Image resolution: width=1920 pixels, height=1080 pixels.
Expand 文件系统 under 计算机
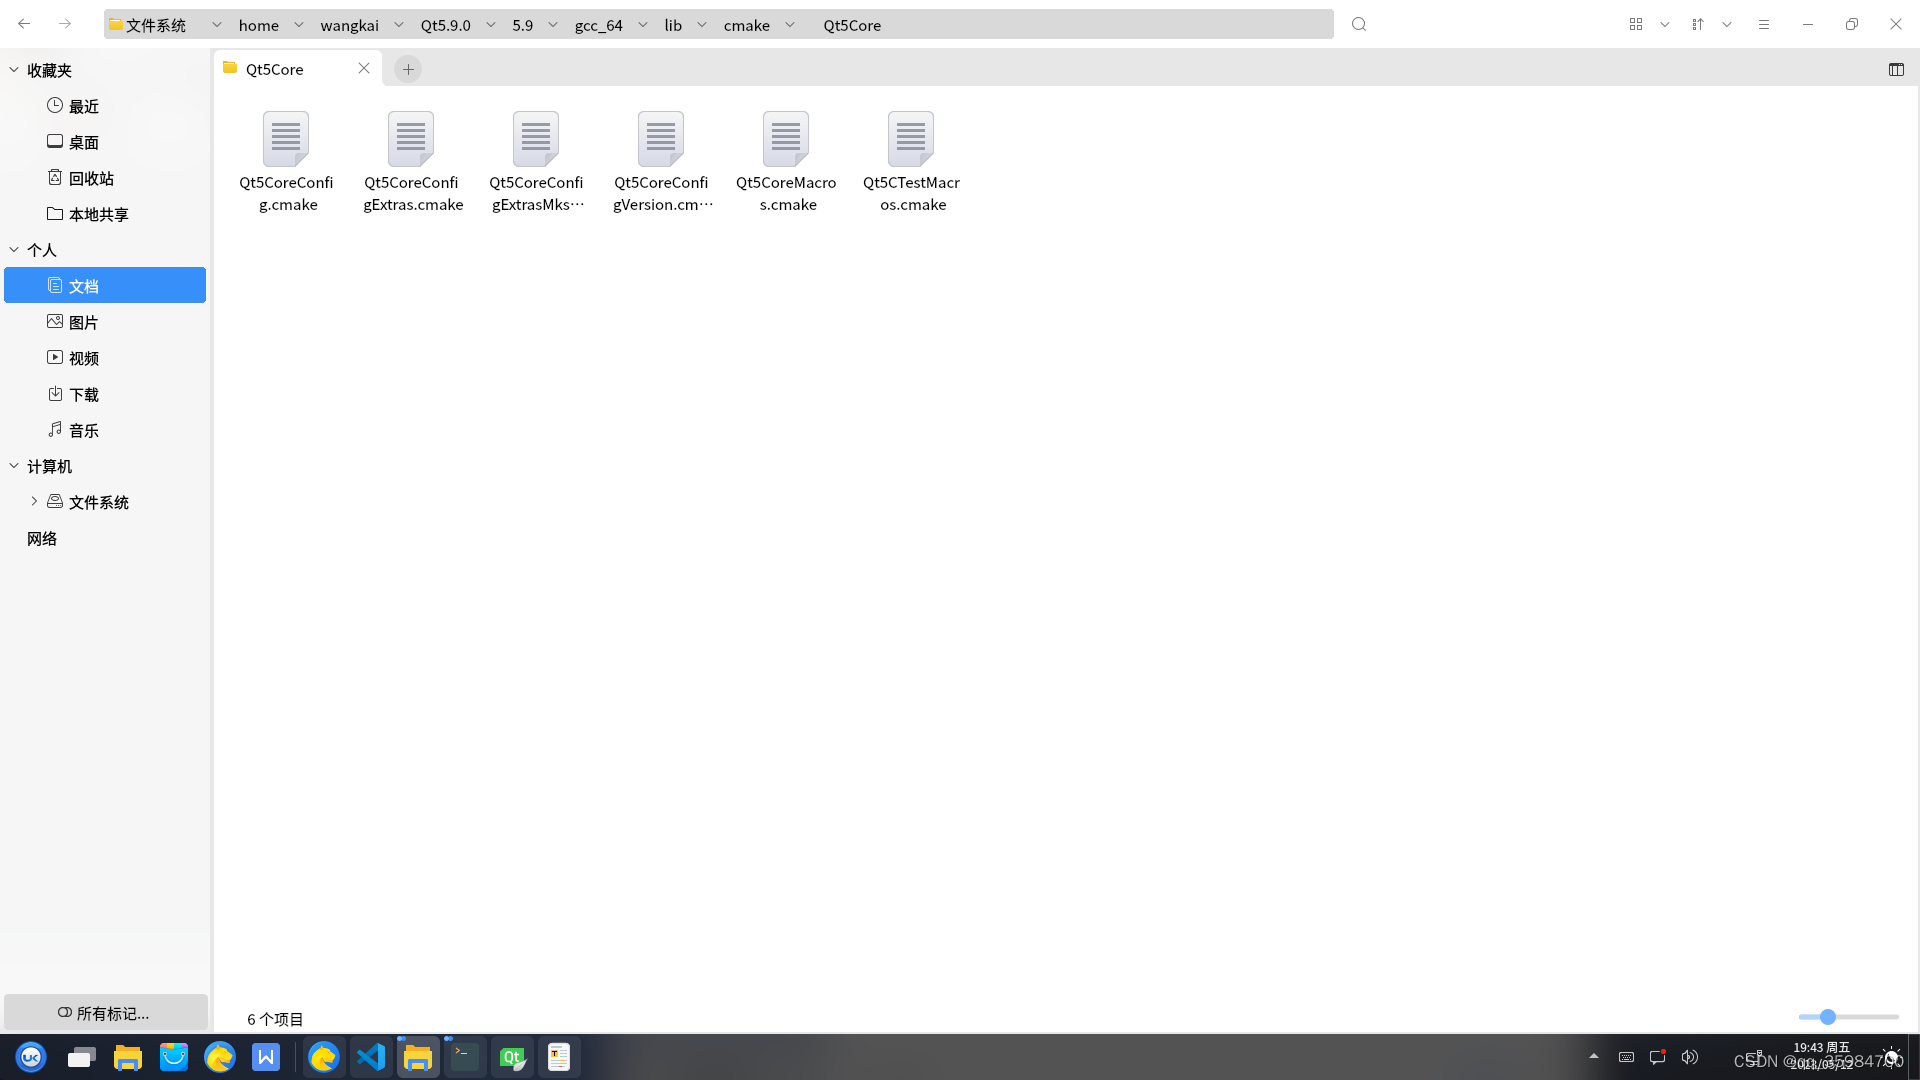(33, 501)
